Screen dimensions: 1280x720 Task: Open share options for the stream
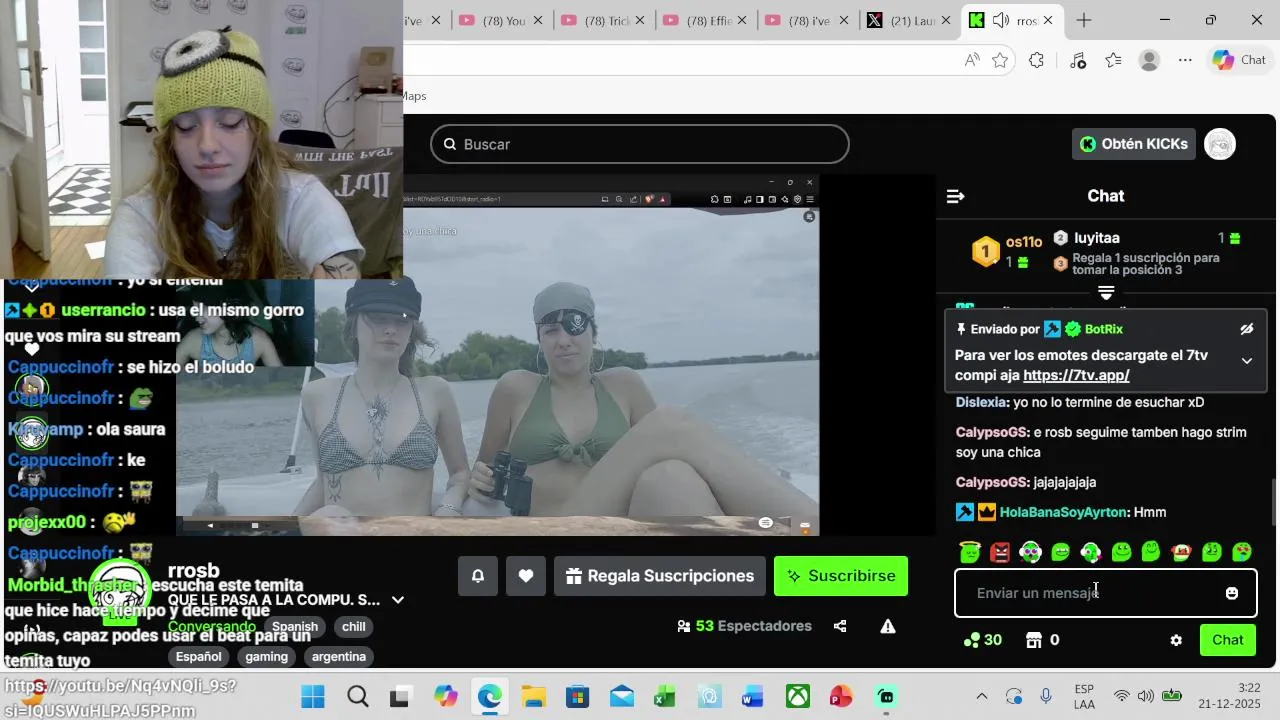pyautogui.click(x=840, y=626)
